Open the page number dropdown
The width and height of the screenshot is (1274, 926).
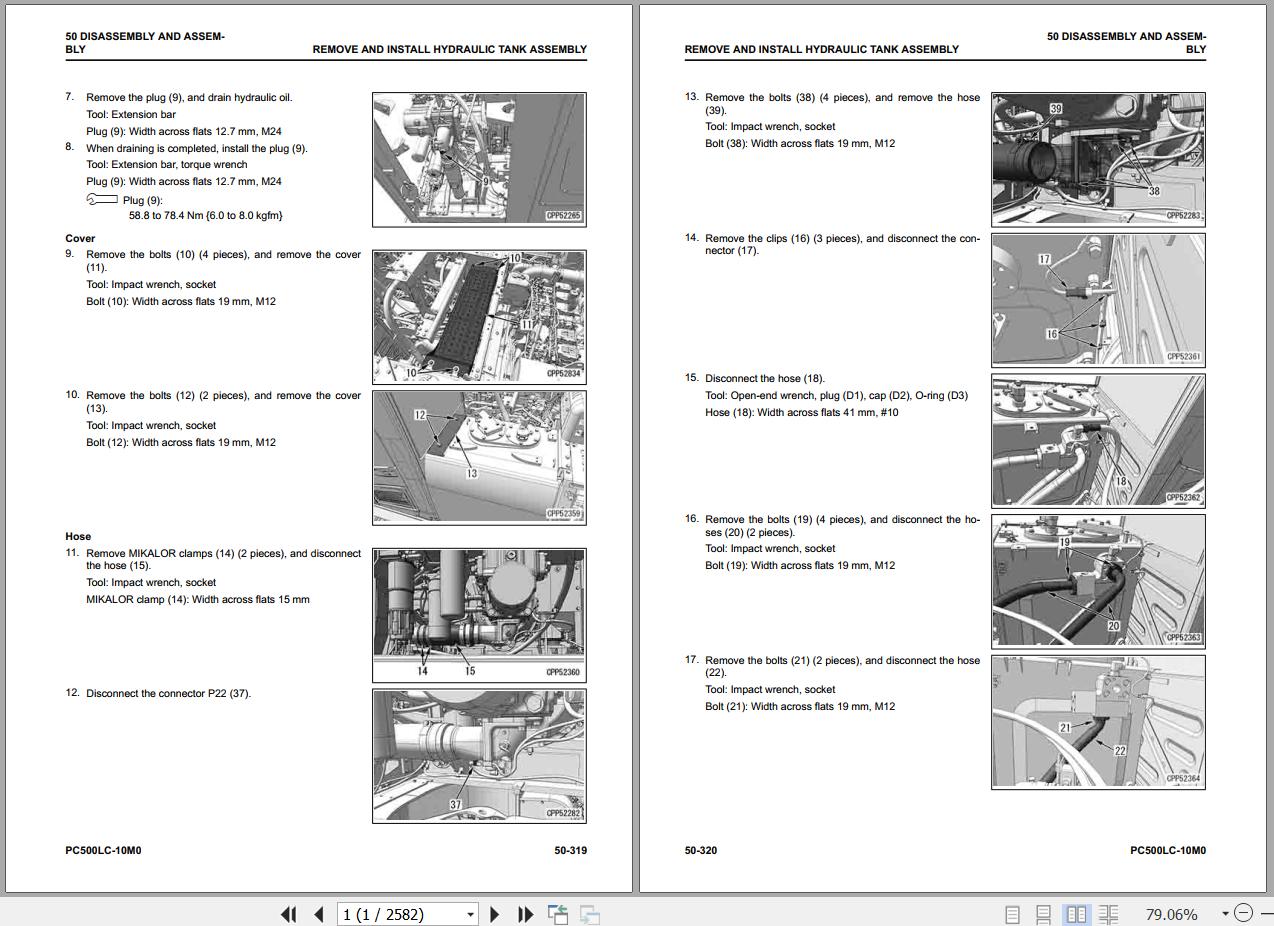coord(470,914)
